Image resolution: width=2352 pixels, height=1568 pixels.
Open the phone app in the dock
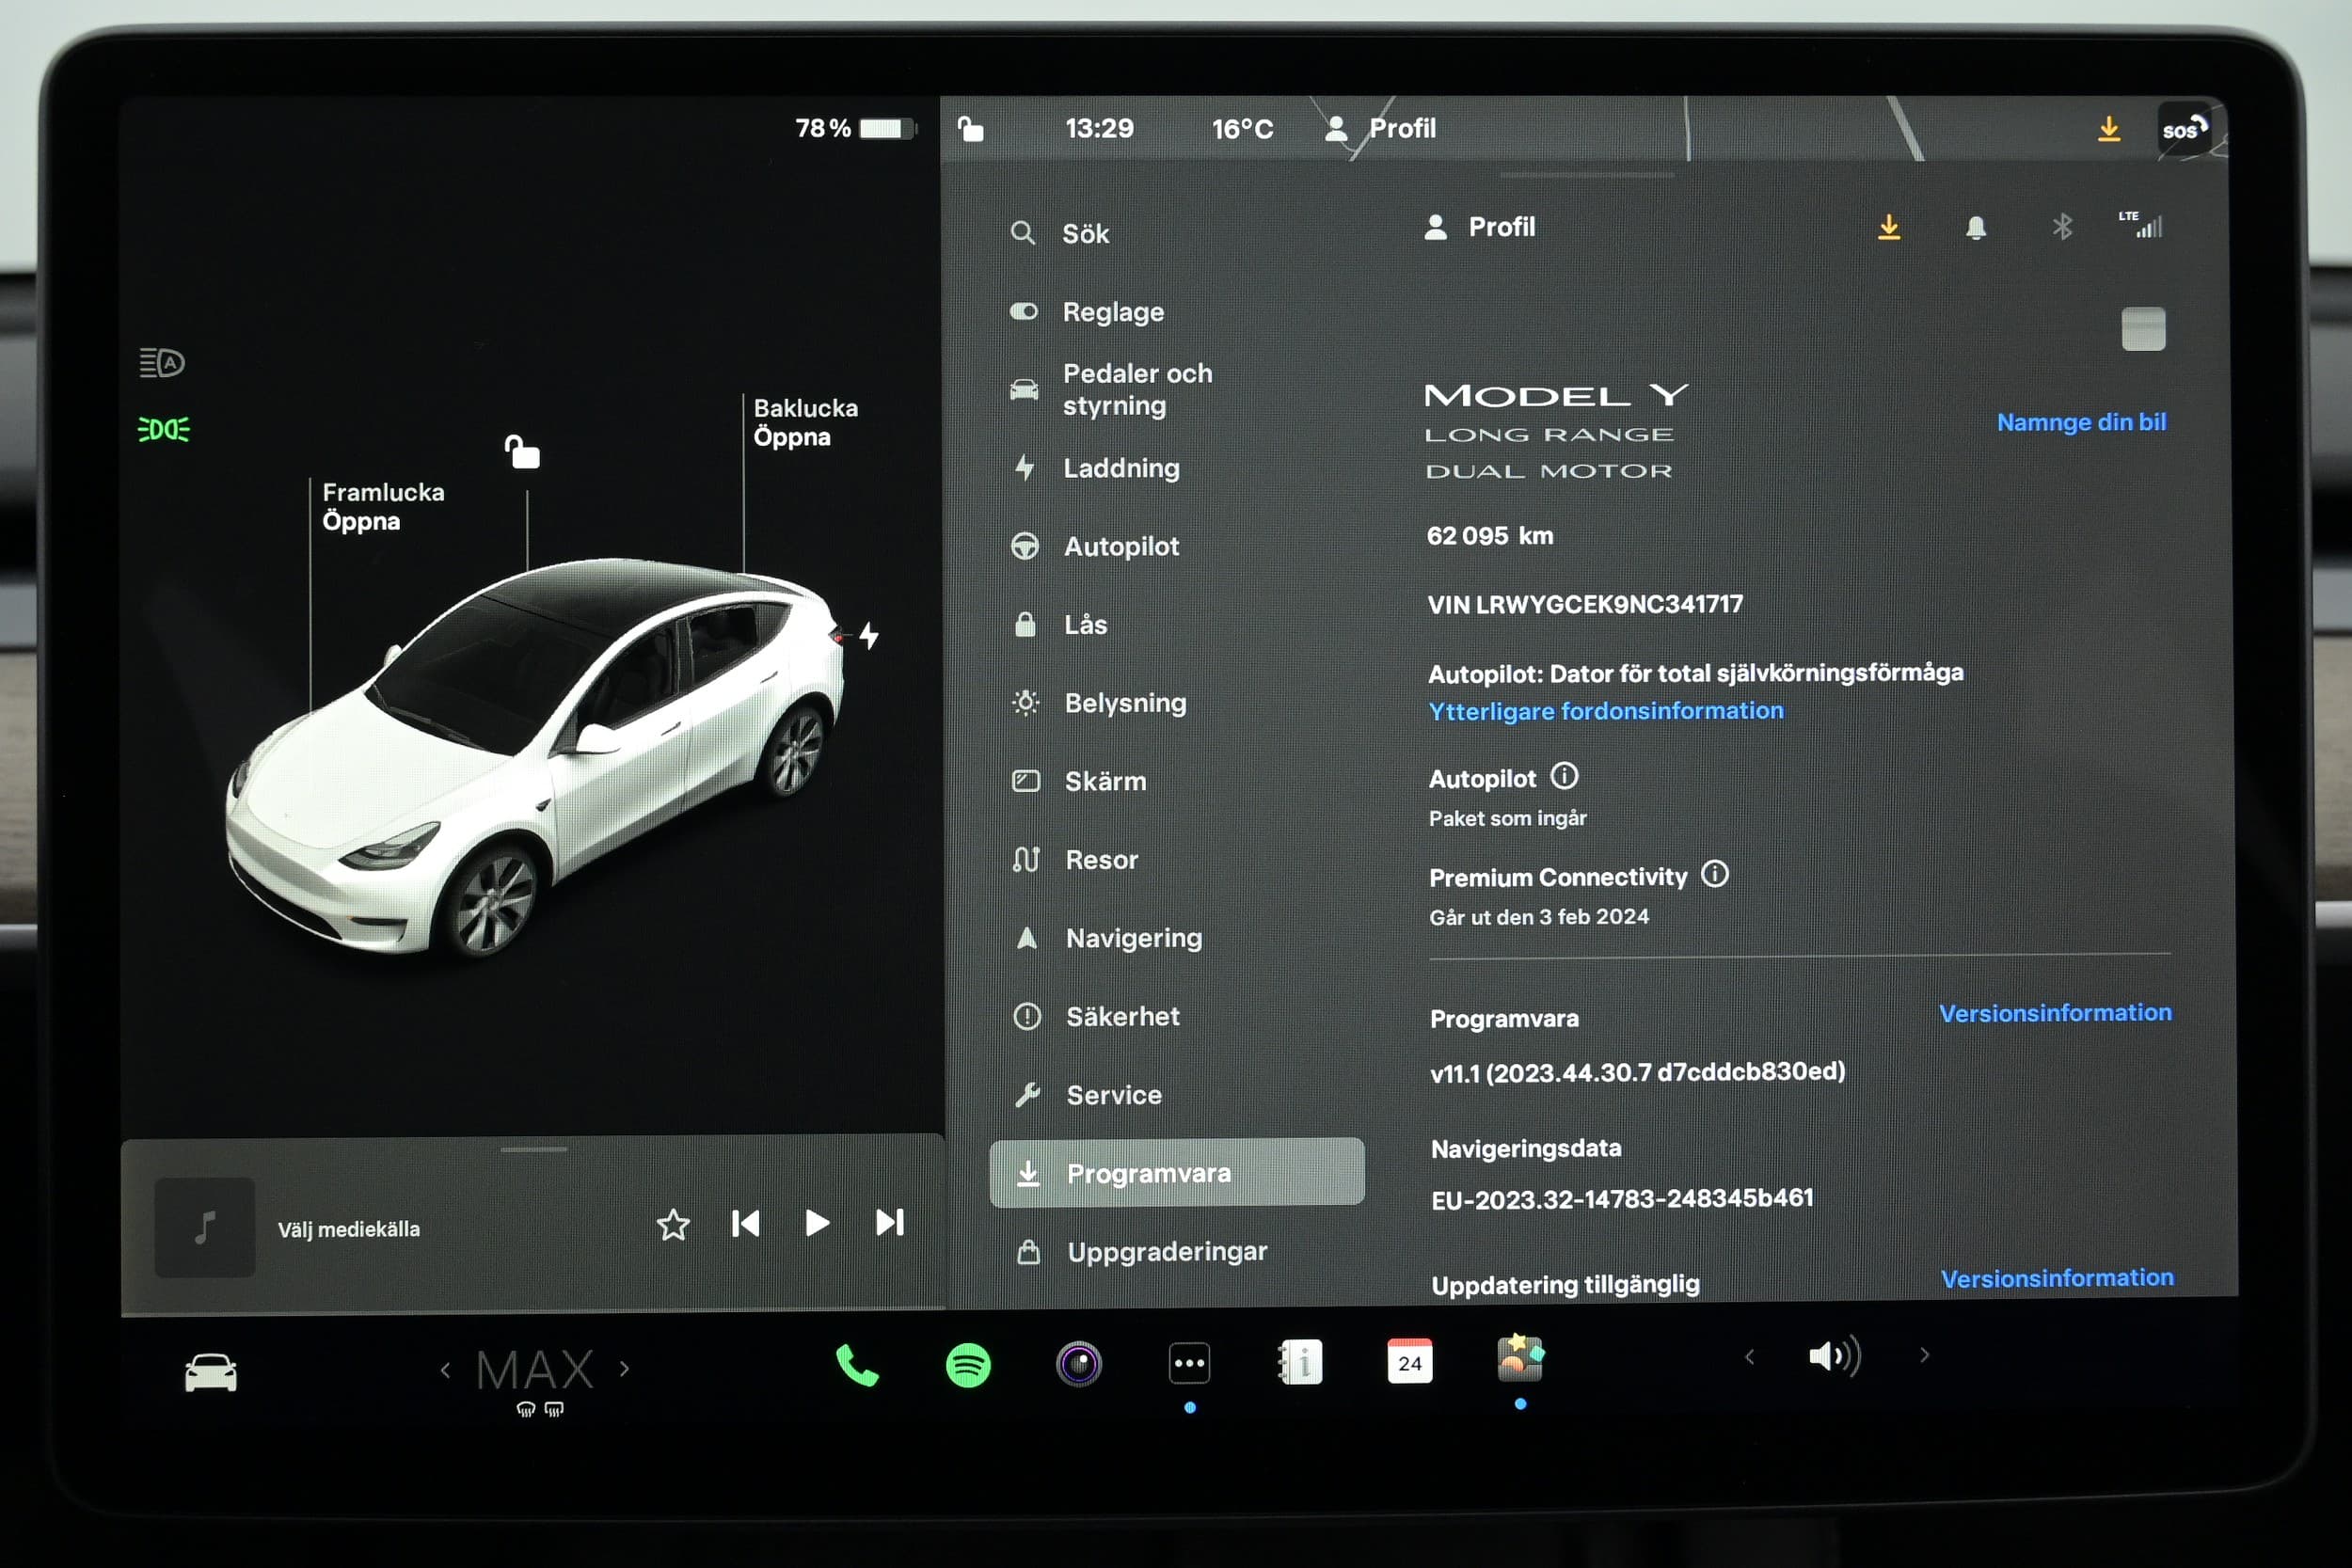click(857, 1365)
